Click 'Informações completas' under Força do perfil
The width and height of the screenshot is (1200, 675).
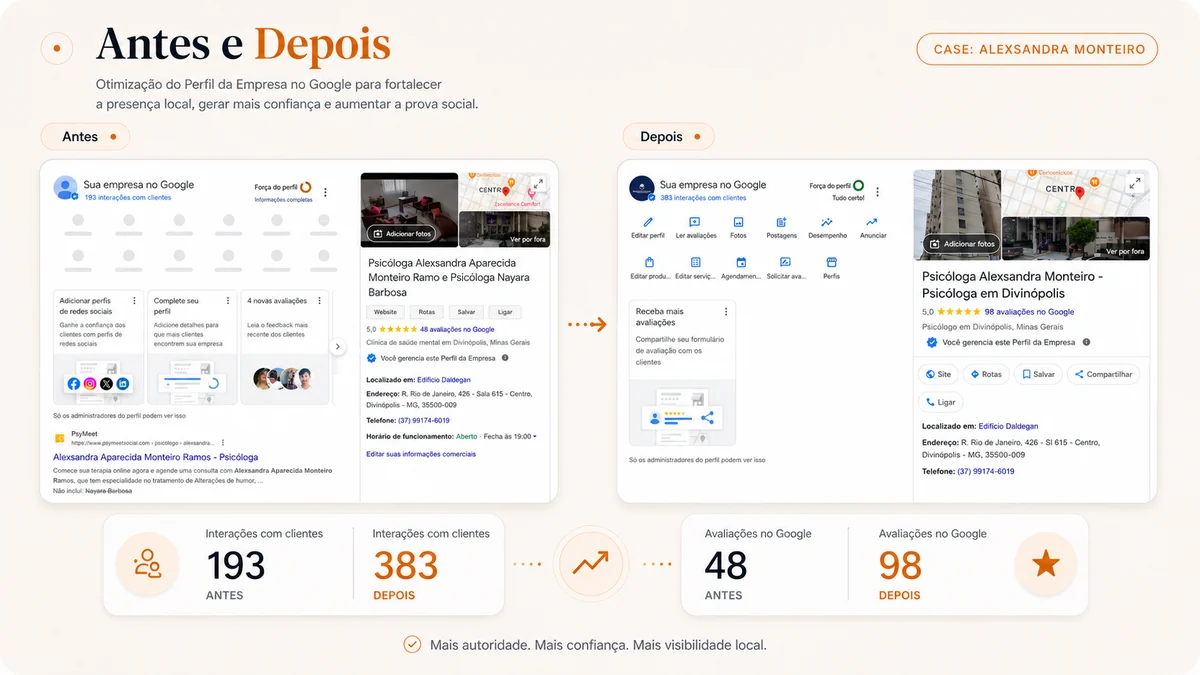coord(283,200)
